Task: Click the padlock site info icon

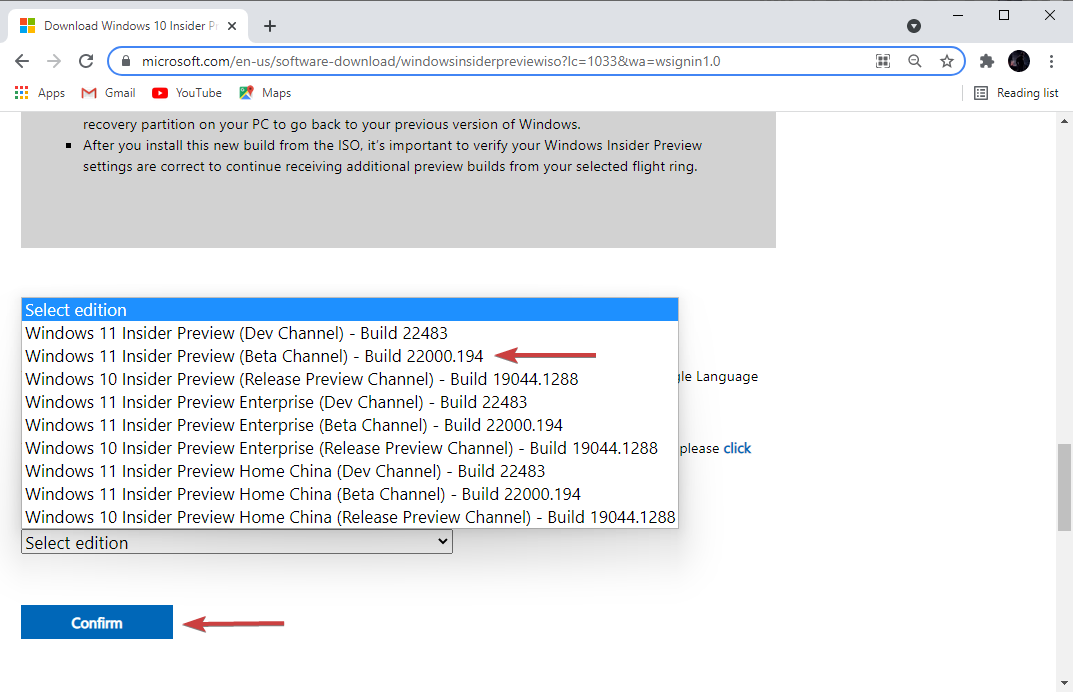Action: (125, 62)
